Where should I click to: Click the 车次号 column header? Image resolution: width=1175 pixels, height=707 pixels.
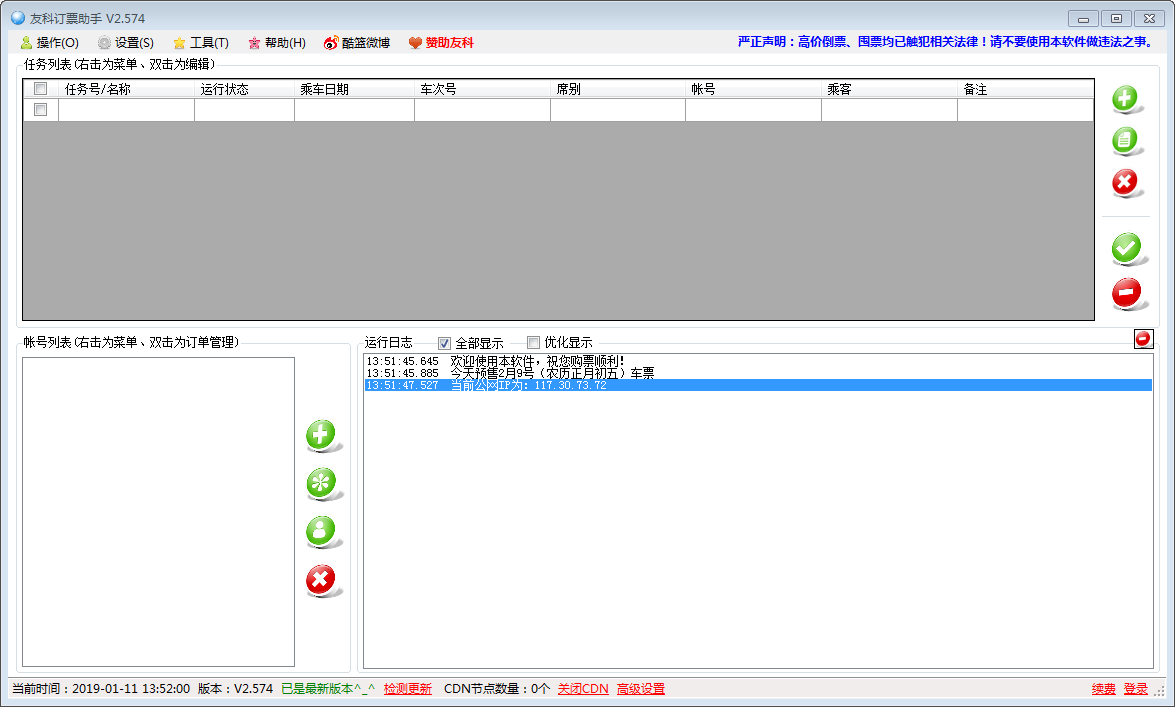pos(483,89)
